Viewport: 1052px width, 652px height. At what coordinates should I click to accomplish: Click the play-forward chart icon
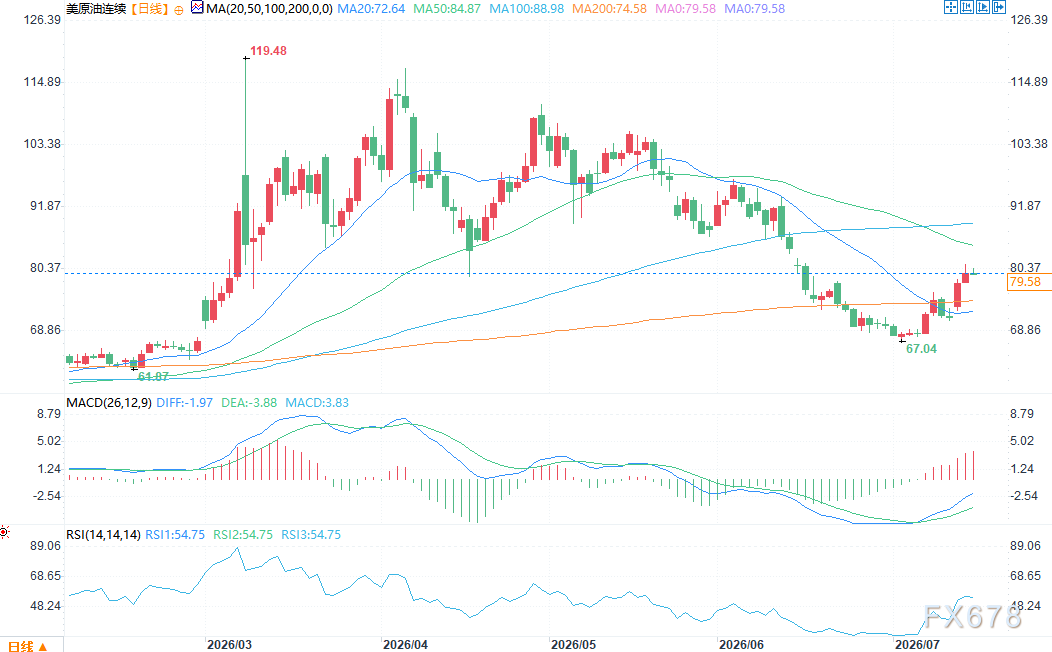pos(983,7)
